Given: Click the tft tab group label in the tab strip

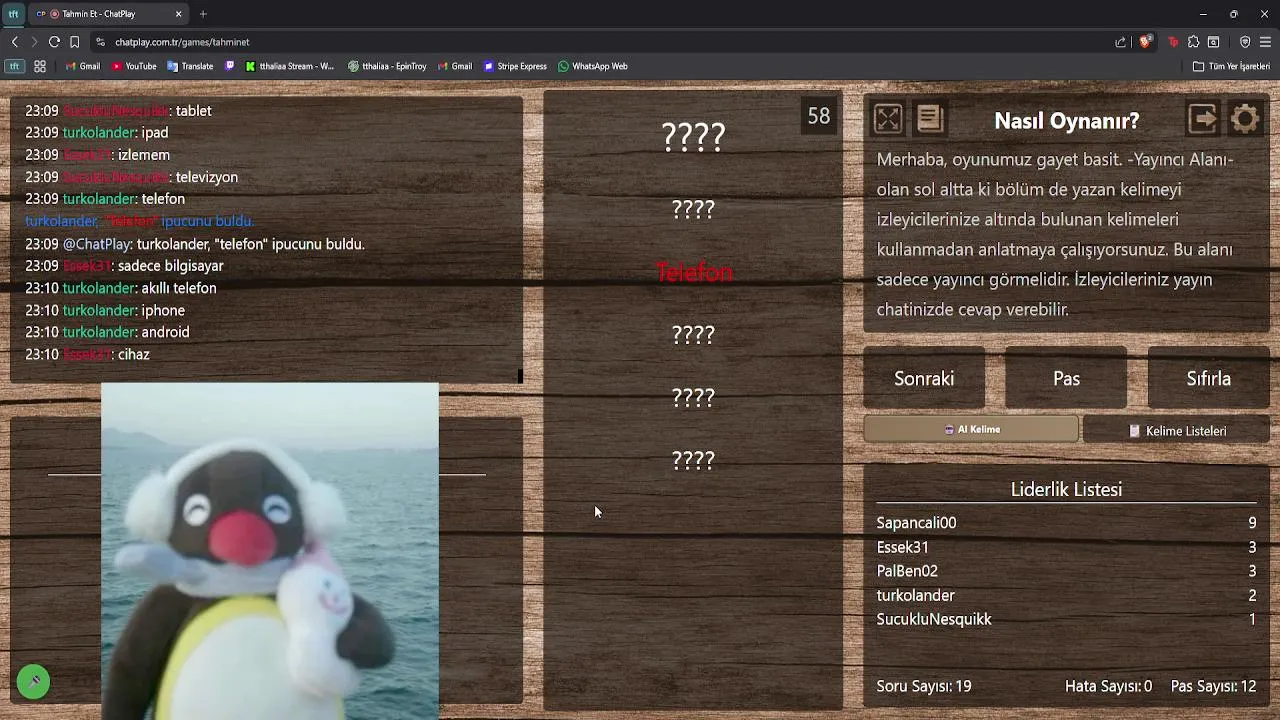Looking at the screenshot, I should coord(14,14).
